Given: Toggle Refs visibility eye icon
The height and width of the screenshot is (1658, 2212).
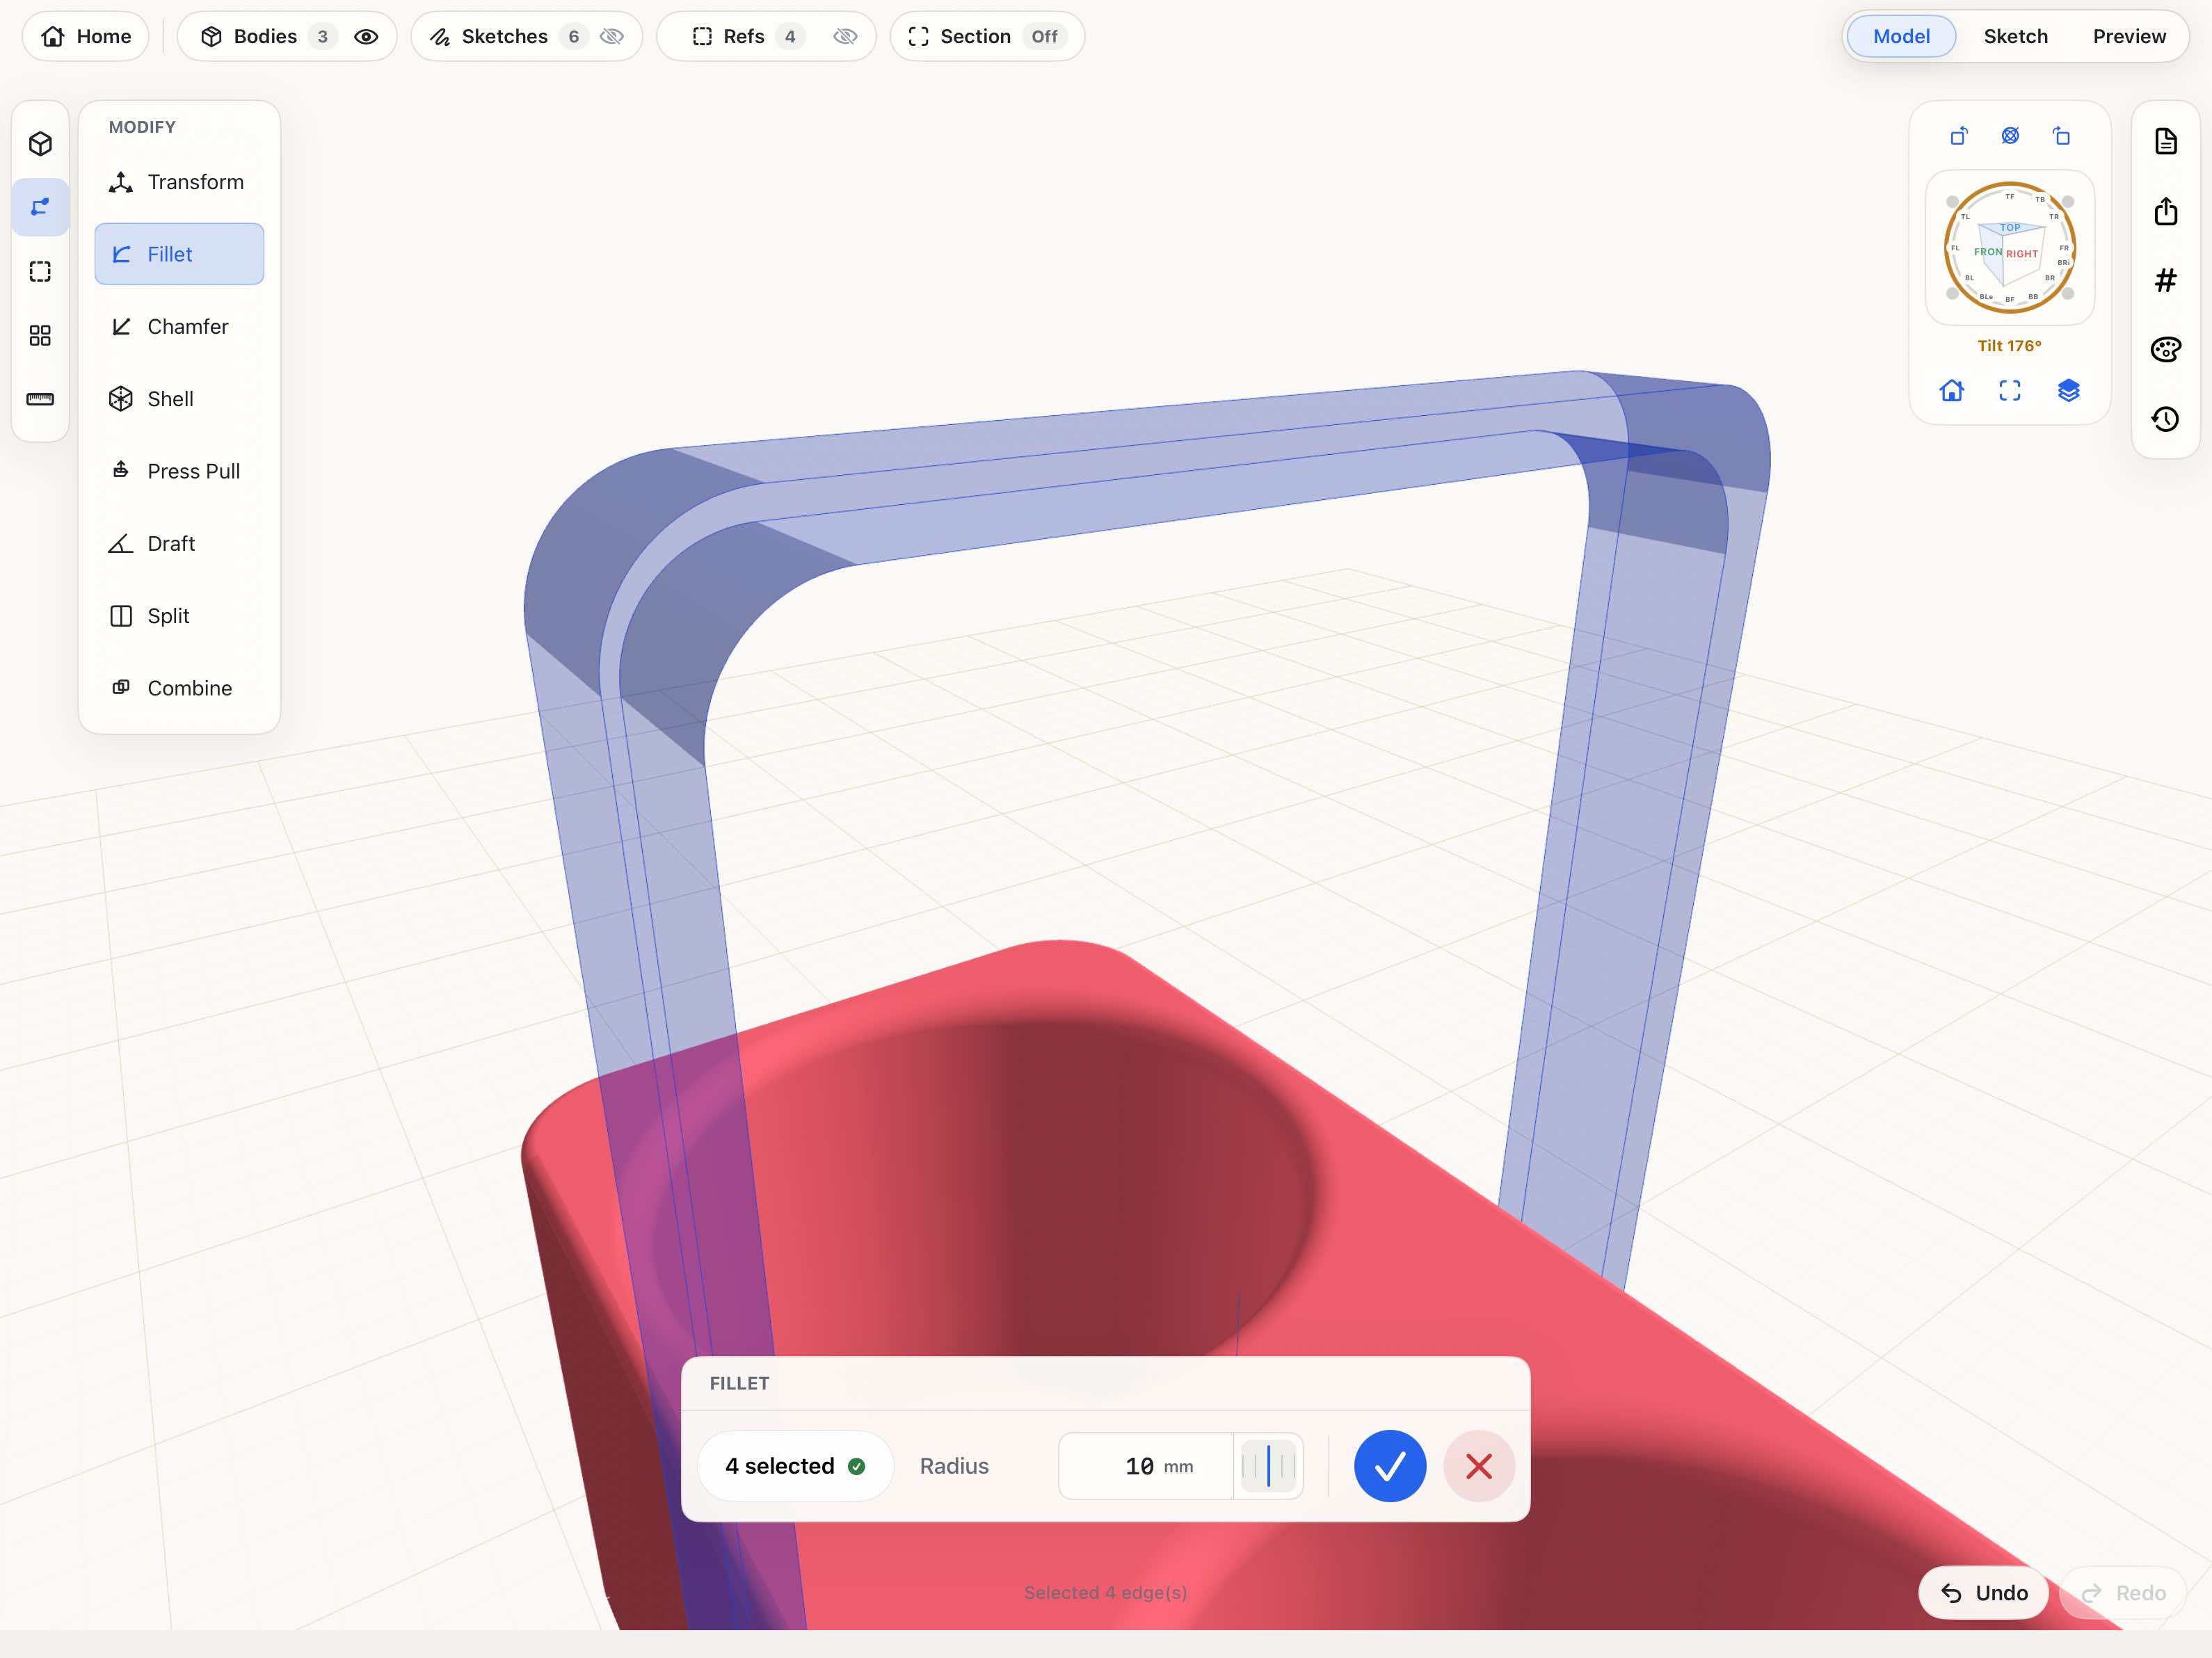Looking at the screenshot, I should (845, 37).
